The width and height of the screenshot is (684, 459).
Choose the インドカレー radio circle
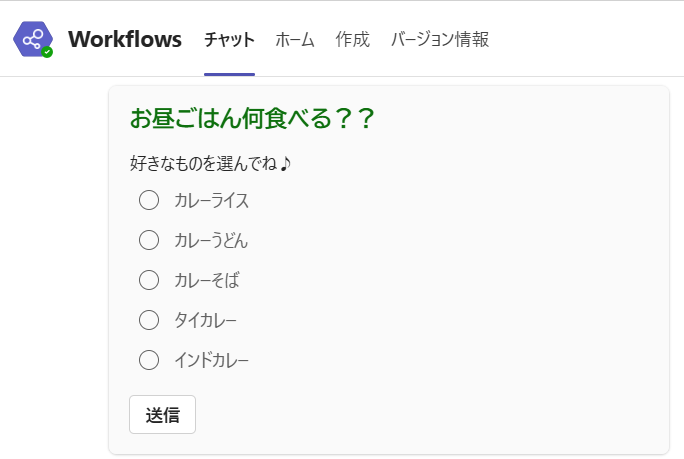[x=149, y=360]
